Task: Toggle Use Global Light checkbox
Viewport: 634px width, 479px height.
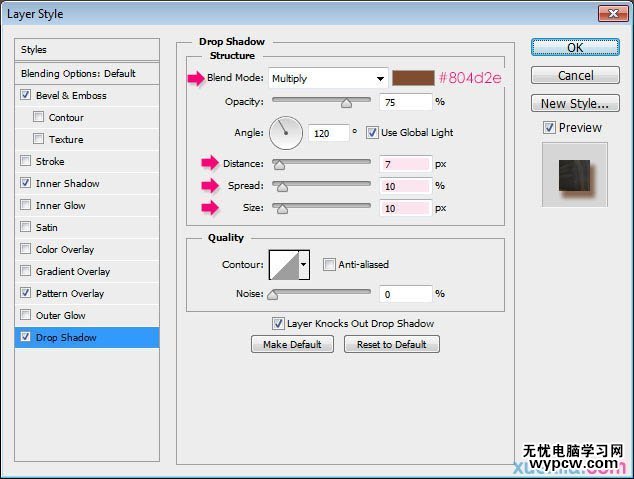Action: click(x=372, y=133)
